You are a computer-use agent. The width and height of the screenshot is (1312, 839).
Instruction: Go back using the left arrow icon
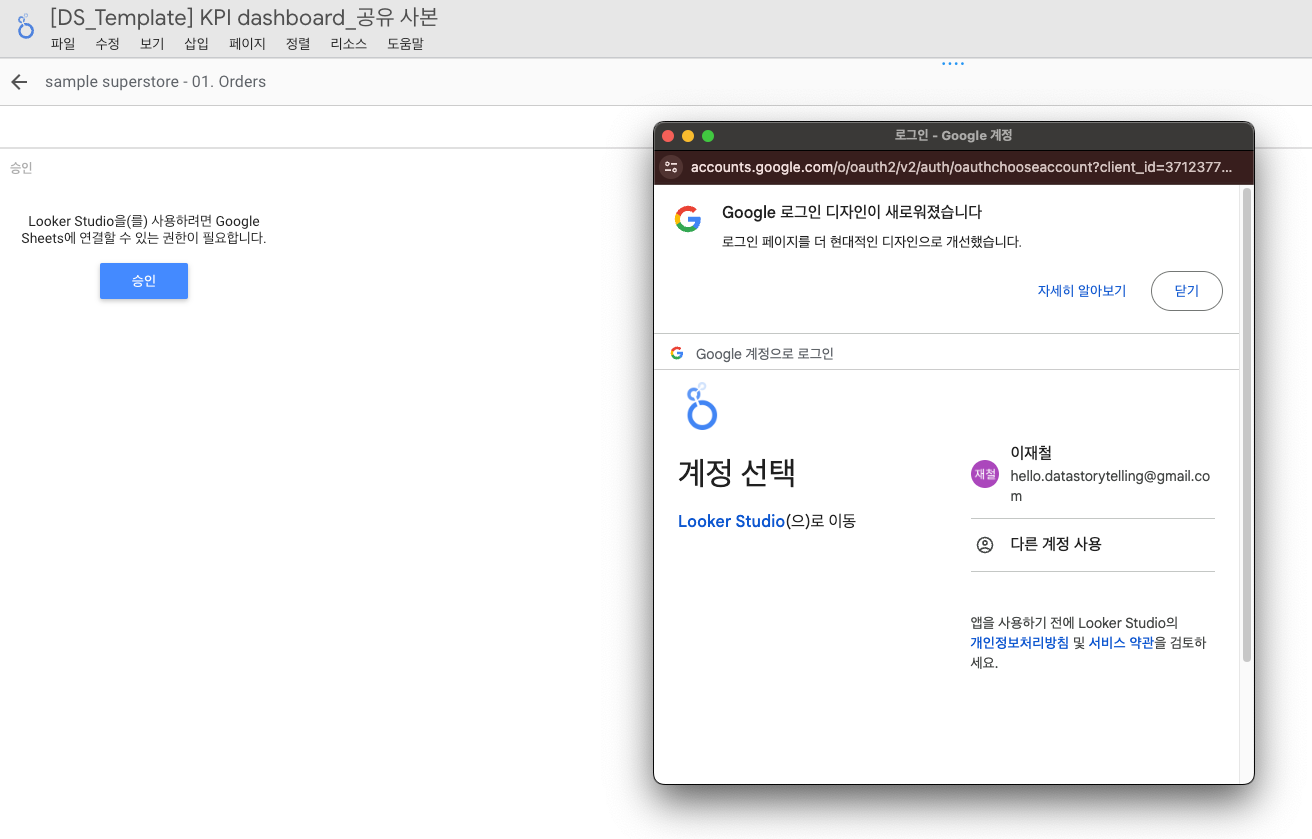coord(19,82)
